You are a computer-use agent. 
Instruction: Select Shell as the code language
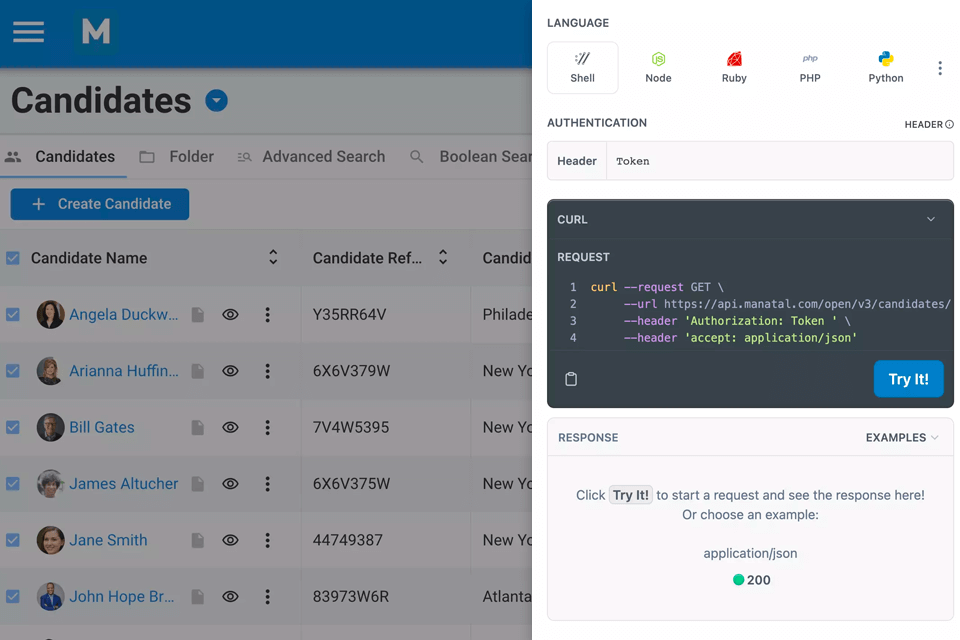click(582, 67)
